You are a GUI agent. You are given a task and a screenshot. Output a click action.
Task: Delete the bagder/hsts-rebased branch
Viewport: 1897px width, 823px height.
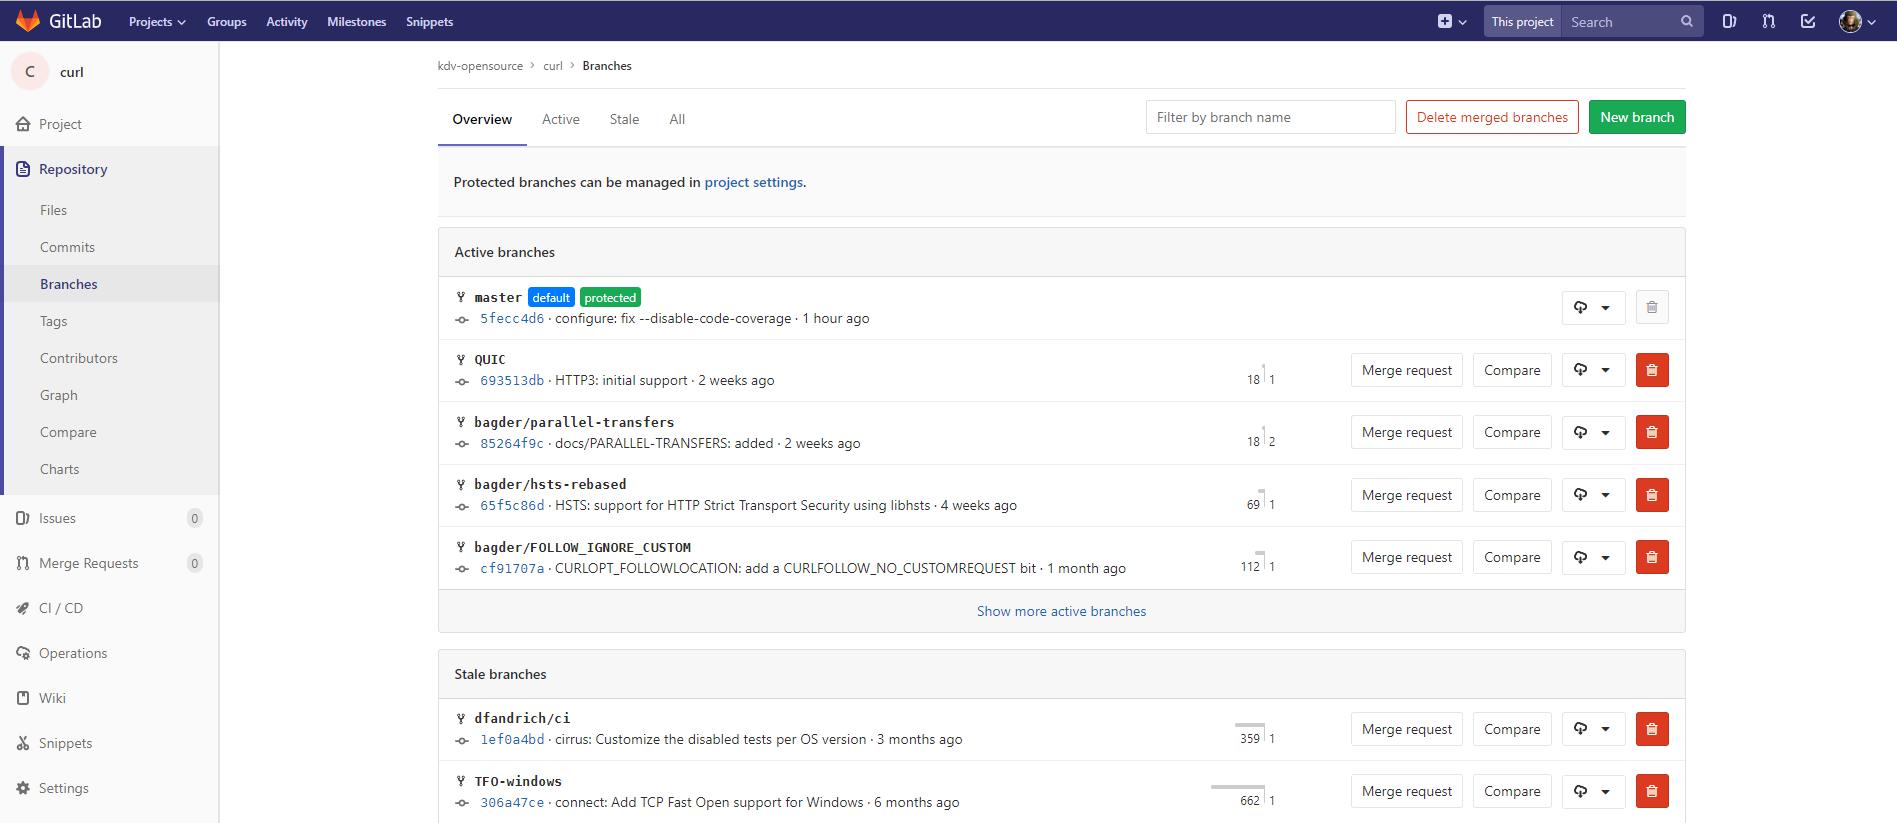[1651, 495]
